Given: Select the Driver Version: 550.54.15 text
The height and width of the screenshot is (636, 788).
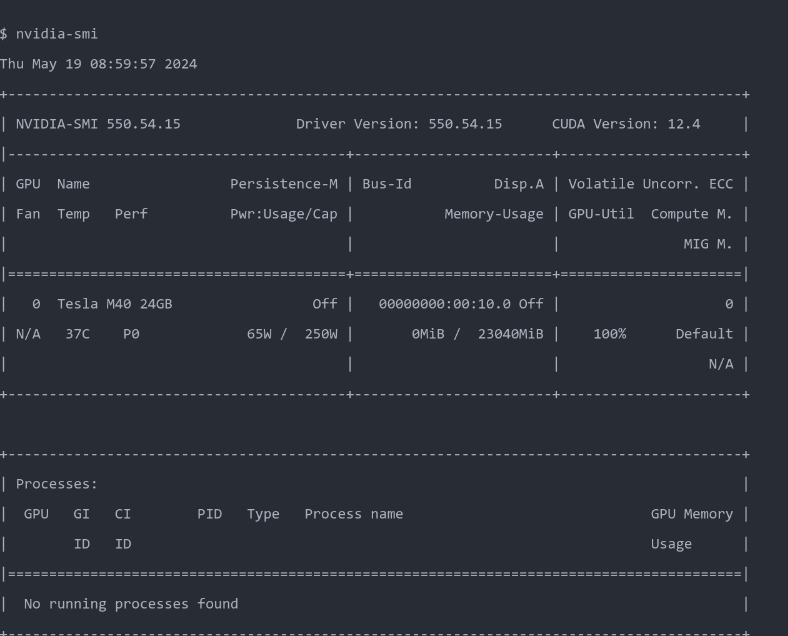Looking at the screenshot, I should point(399,124).
